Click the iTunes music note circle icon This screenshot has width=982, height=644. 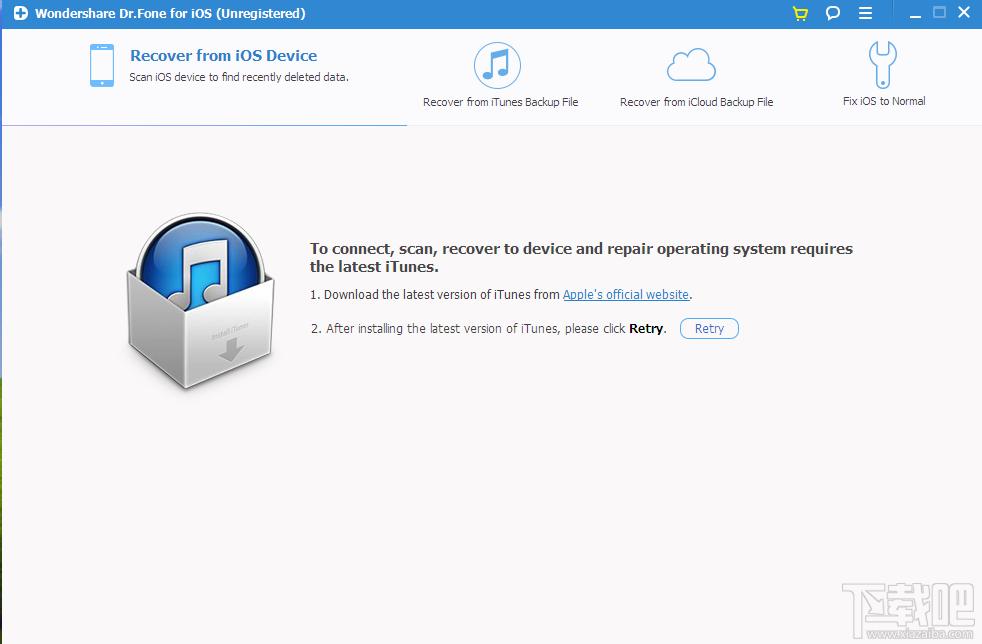click(497, 65)
